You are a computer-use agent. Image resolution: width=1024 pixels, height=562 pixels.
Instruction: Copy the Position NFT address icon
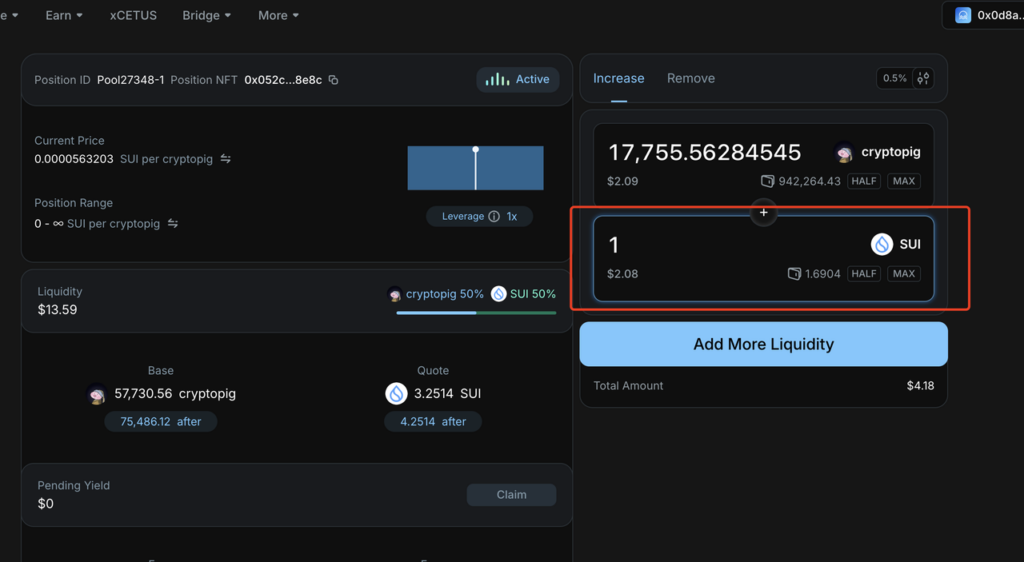pyautogui.click(x=333, y=80)
